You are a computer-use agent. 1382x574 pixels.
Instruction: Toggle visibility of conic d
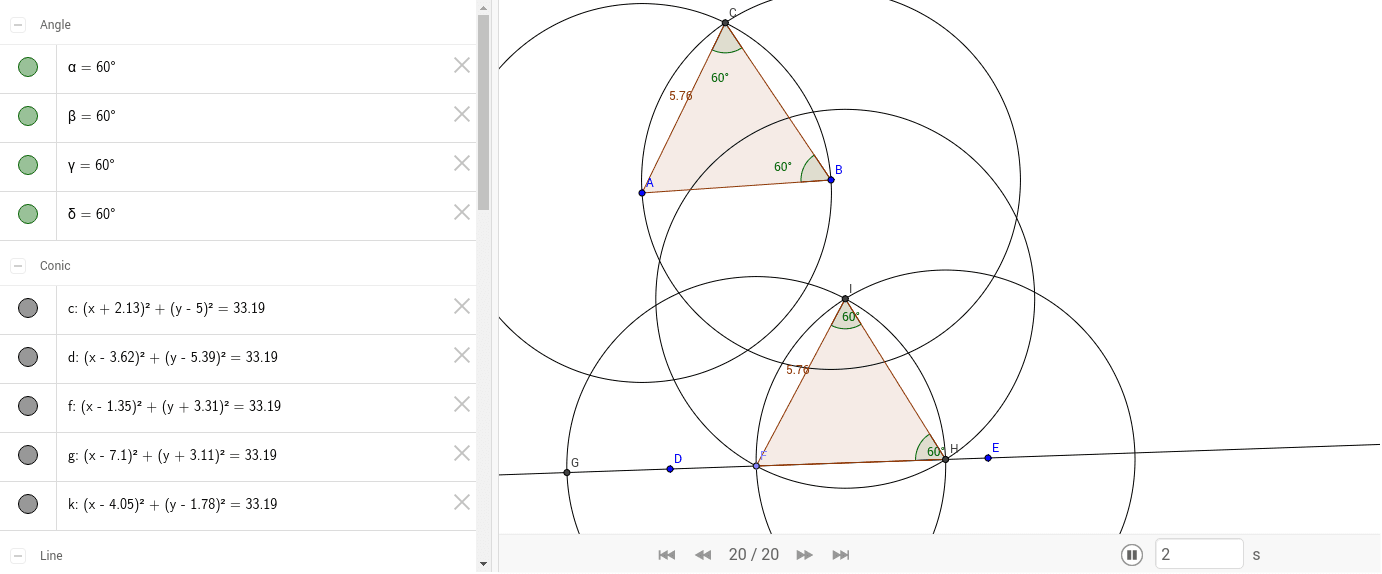tap(28, 357)
